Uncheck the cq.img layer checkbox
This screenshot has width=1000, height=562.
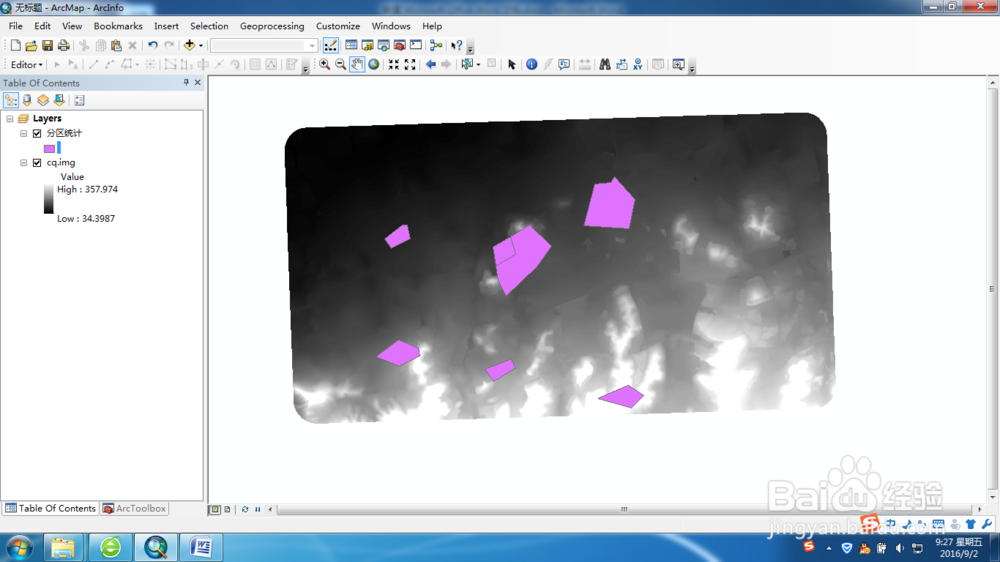click(37, 163)
